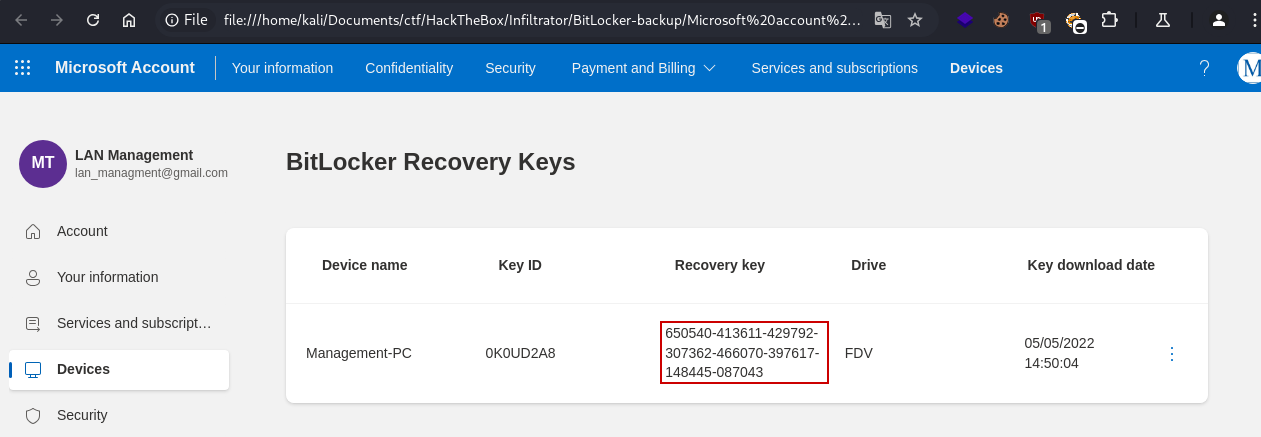Expand the Payment and Billing dropdown

click(x=643, y=68)
